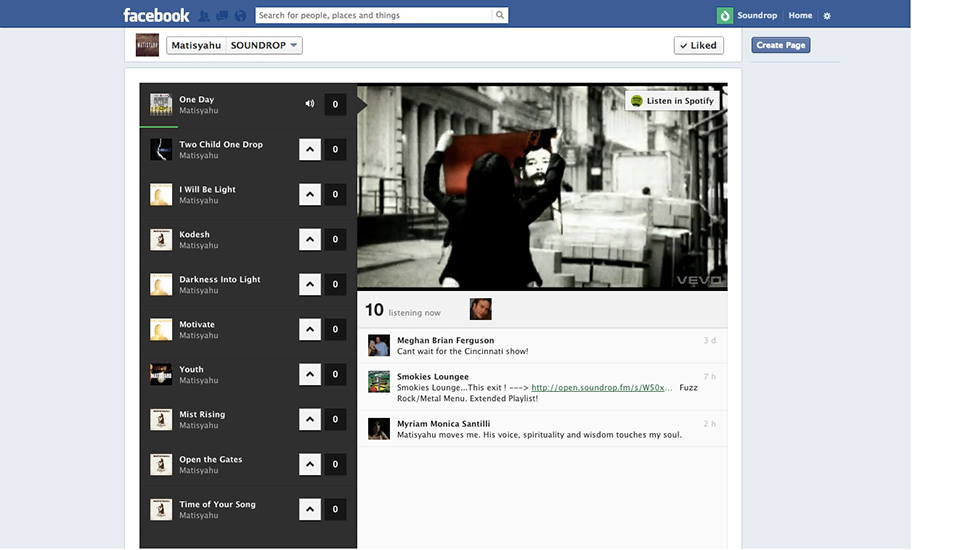Open Facebook notifications globe icon
Image resolution: width=960 pixels, height=550 pixels.
click(x=241, y=16)
